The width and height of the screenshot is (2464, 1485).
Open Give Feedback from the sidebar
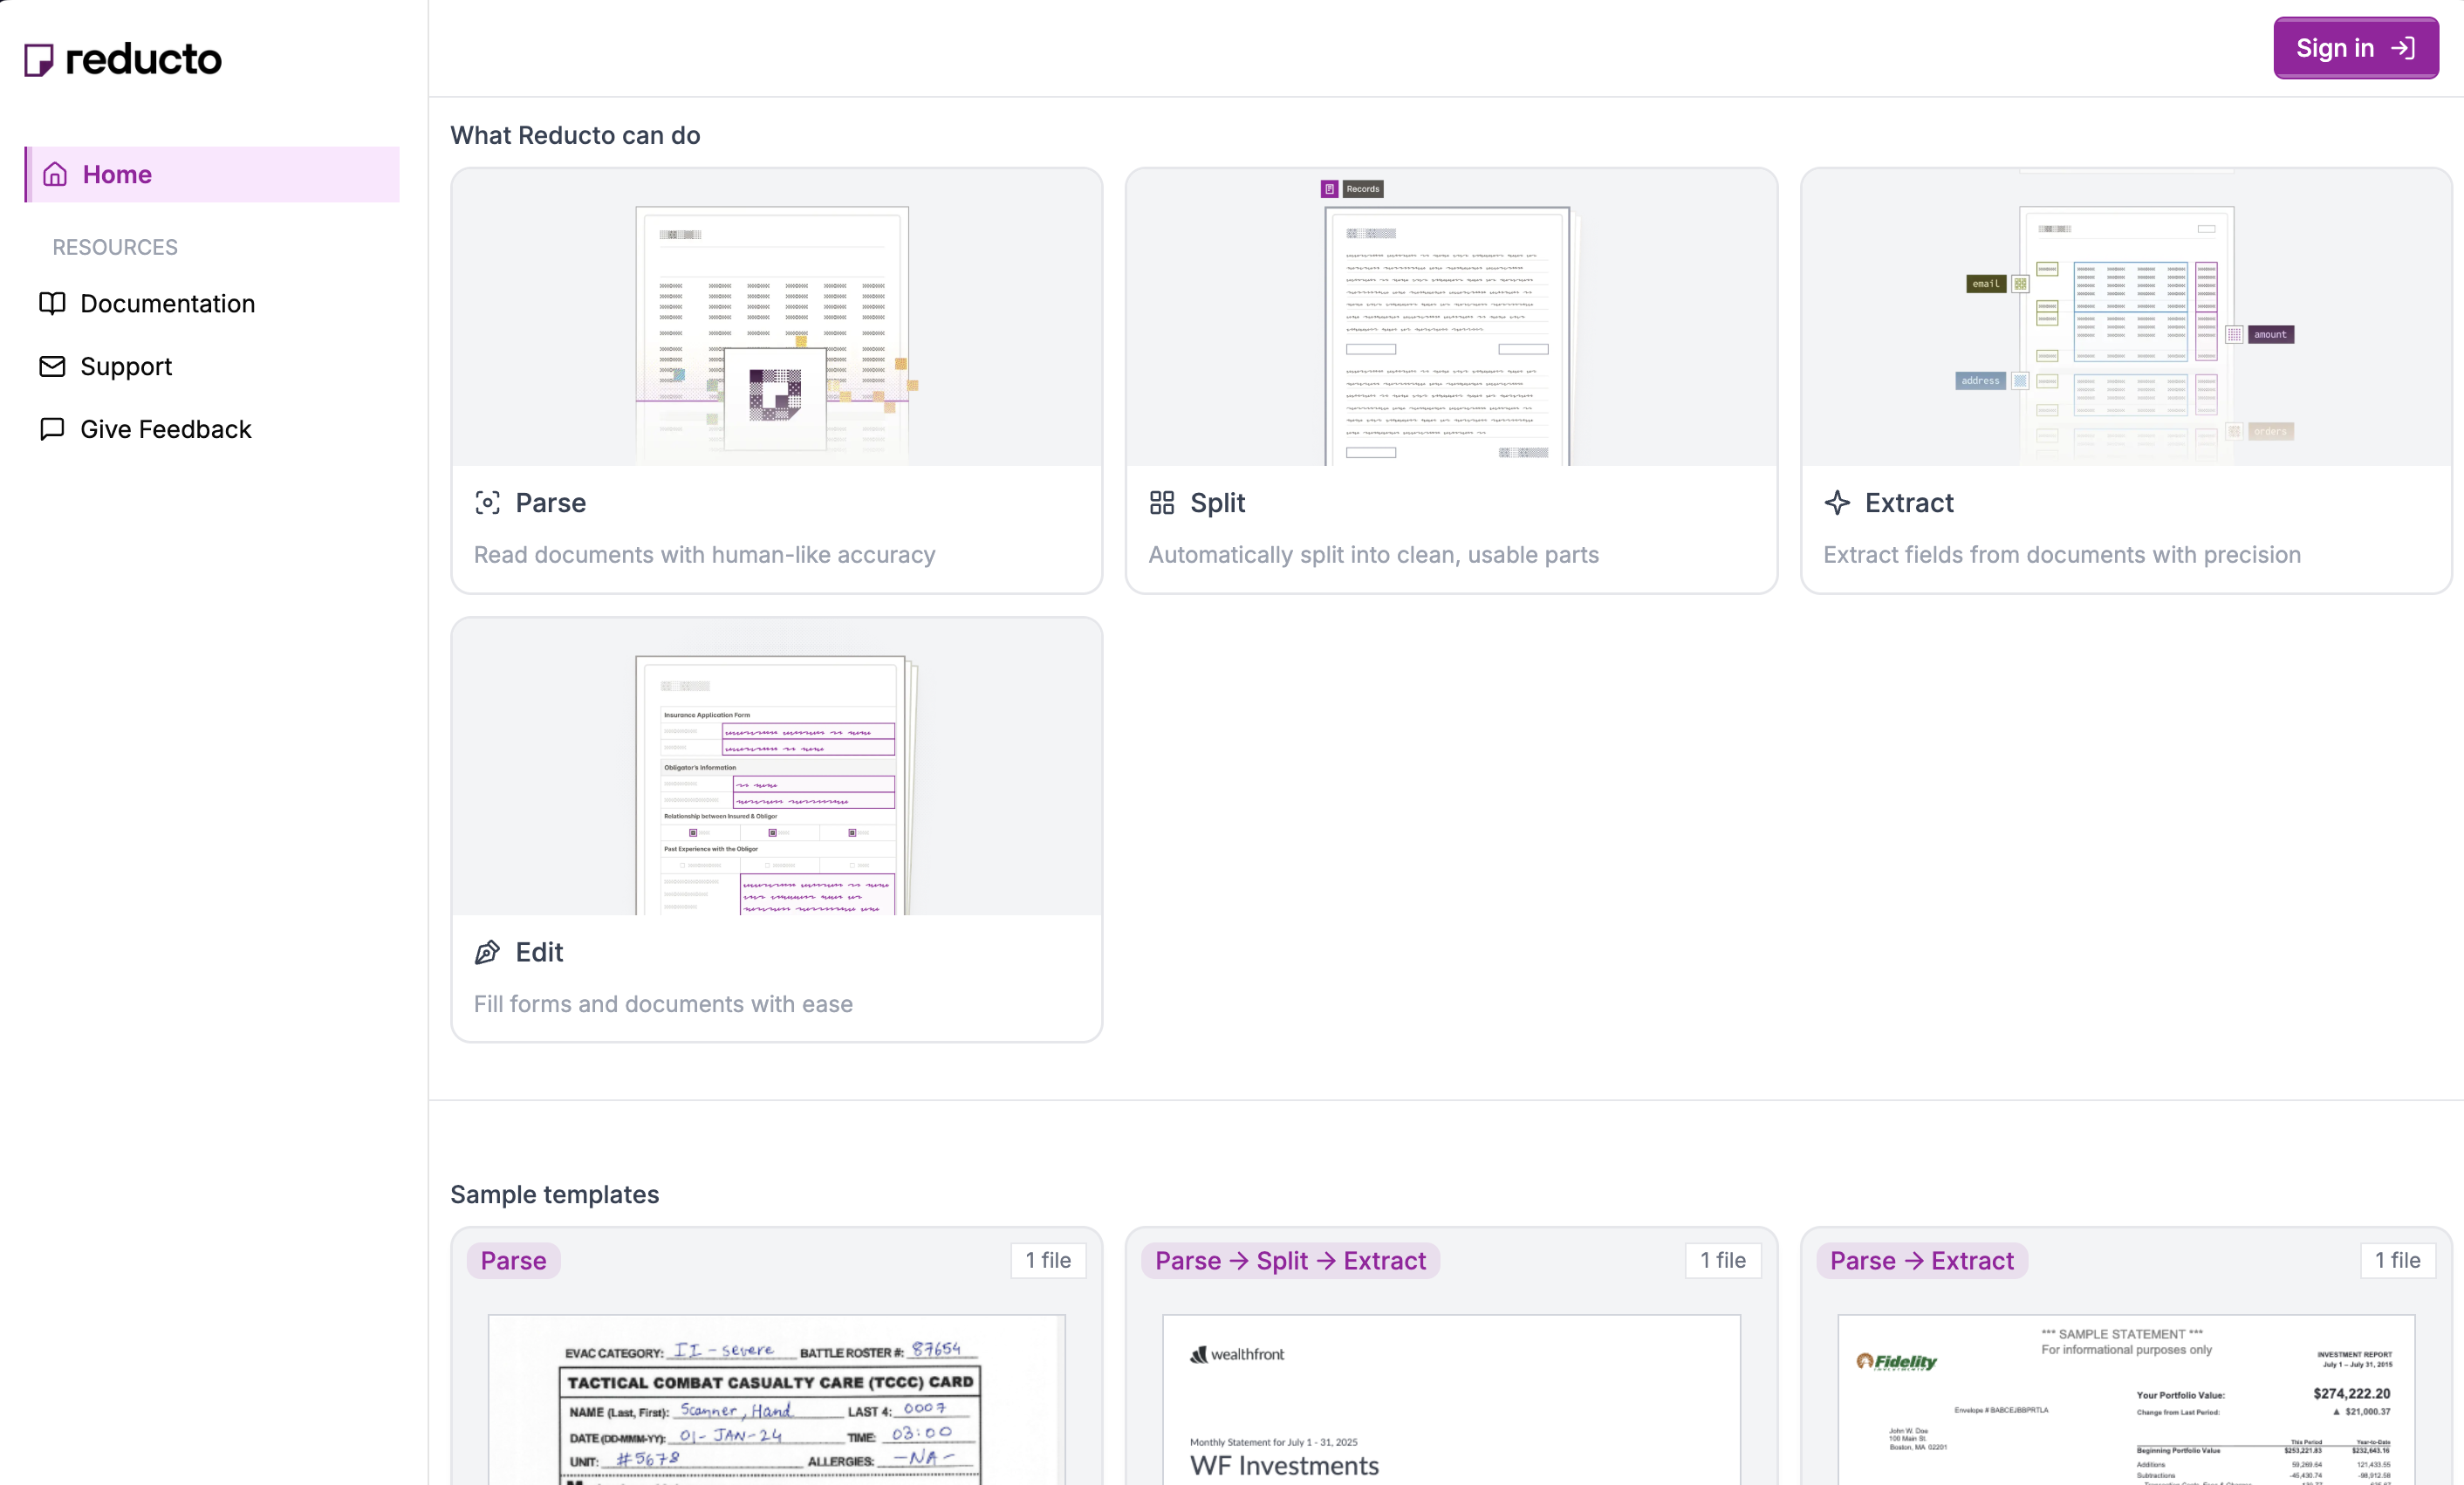pos(165,429)
